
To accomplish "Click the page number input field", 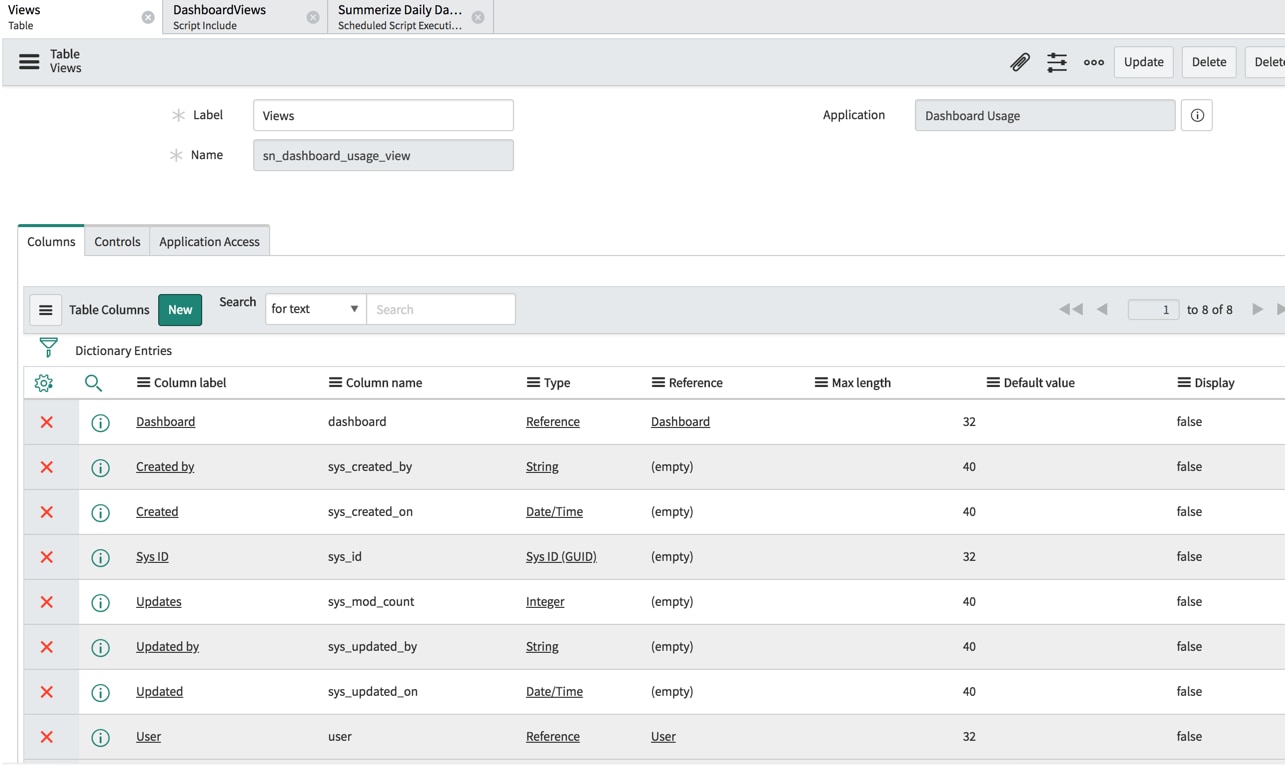I will point(1152,309).
